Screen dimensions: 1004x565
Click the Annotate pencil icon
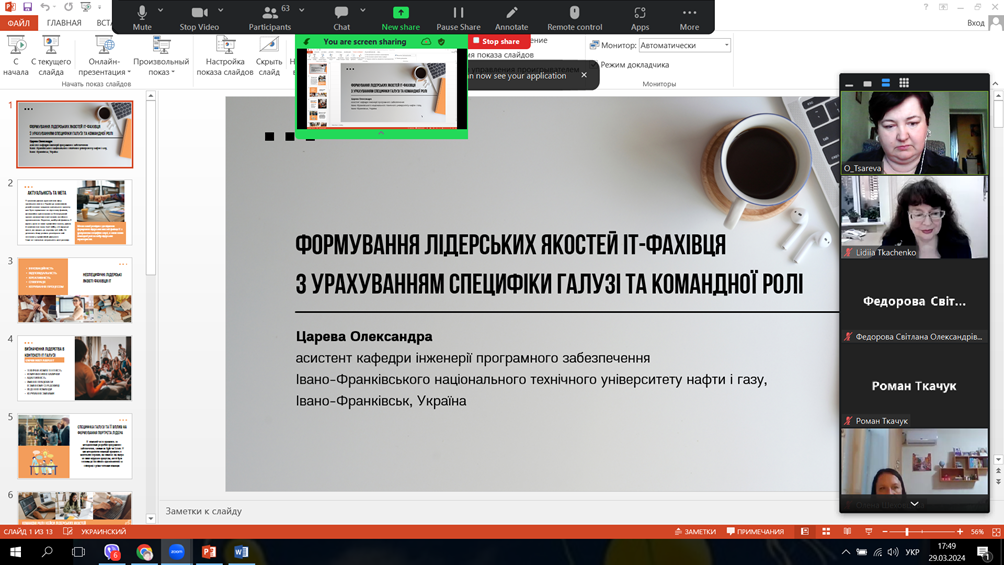click(x=511, y=16)
